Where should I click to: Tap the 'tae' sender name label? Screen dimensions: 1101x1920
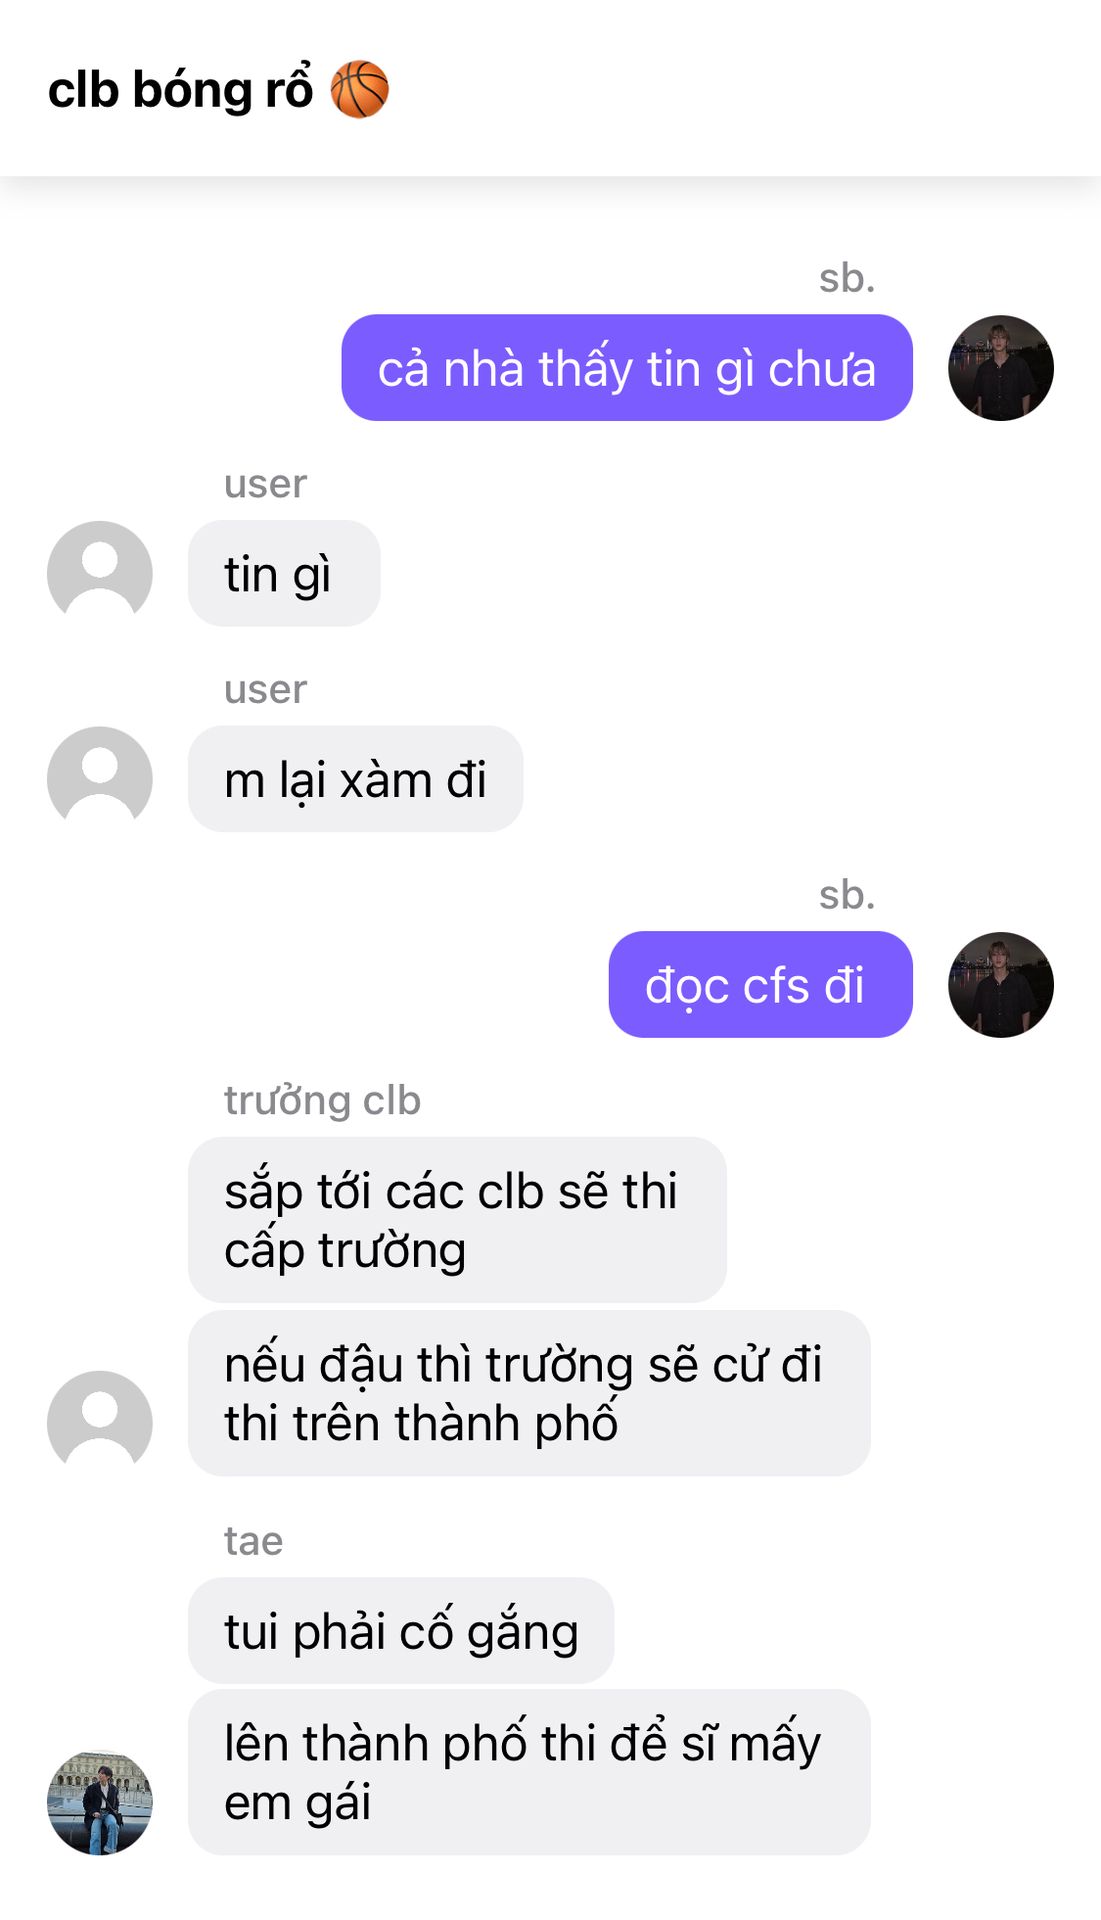click(253, 1541)
